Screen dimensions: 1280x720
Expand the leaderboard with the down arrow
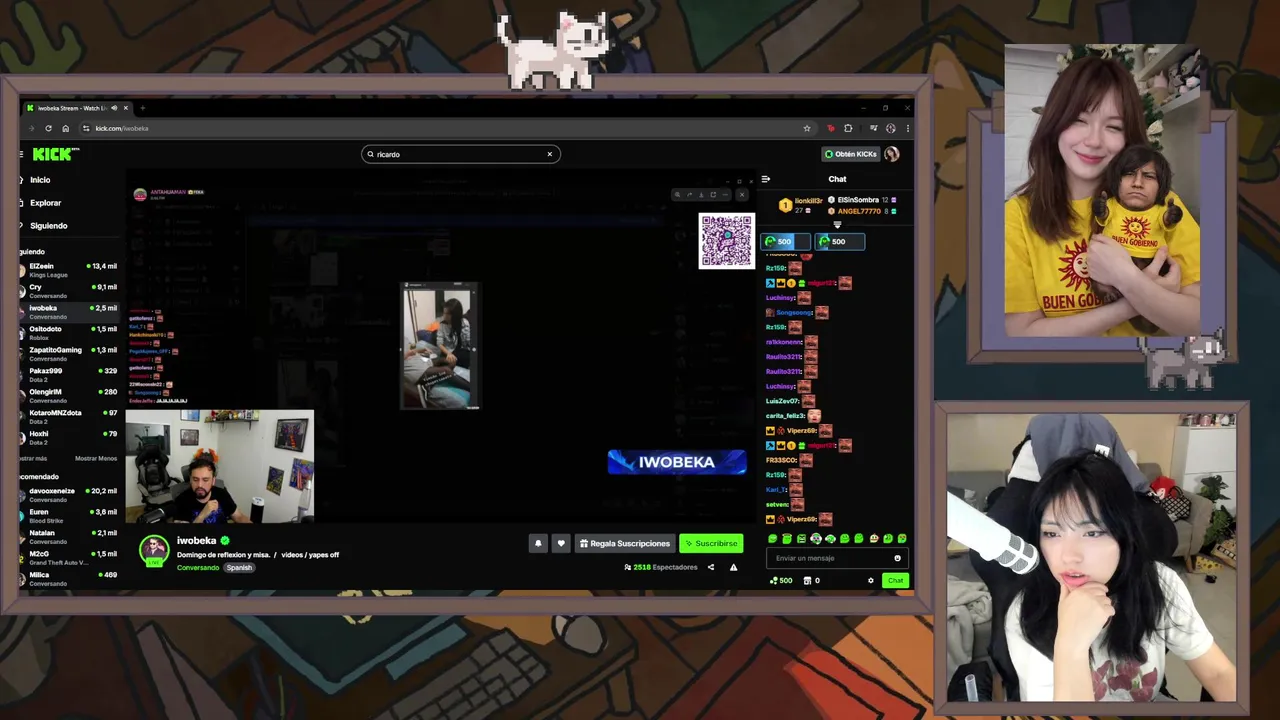pos(837,225)
